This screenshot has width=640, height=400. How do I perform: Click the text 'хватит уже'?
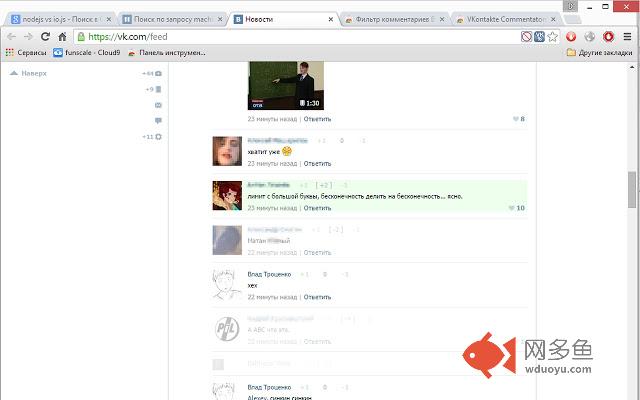264,152
